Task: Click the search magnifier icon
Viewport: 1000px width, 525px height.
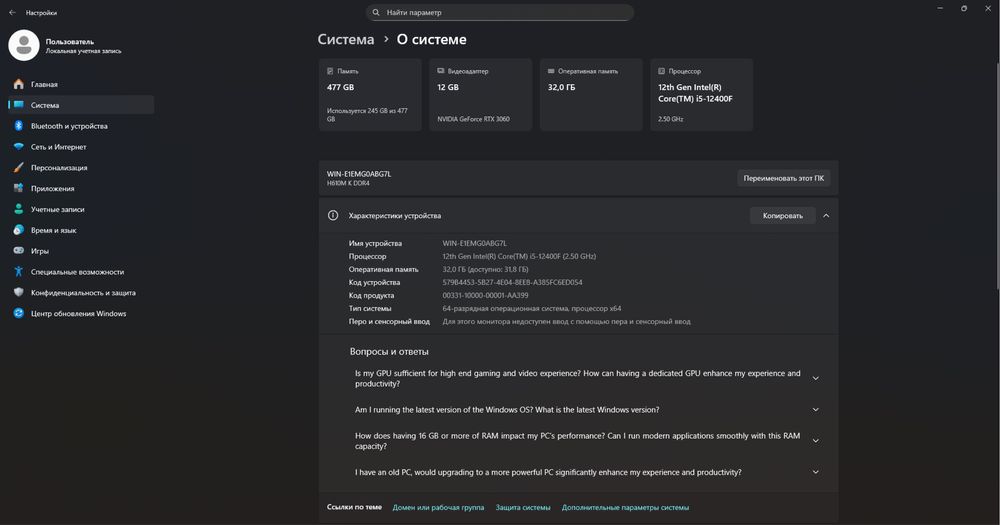Action: click(x=376, y=12)
